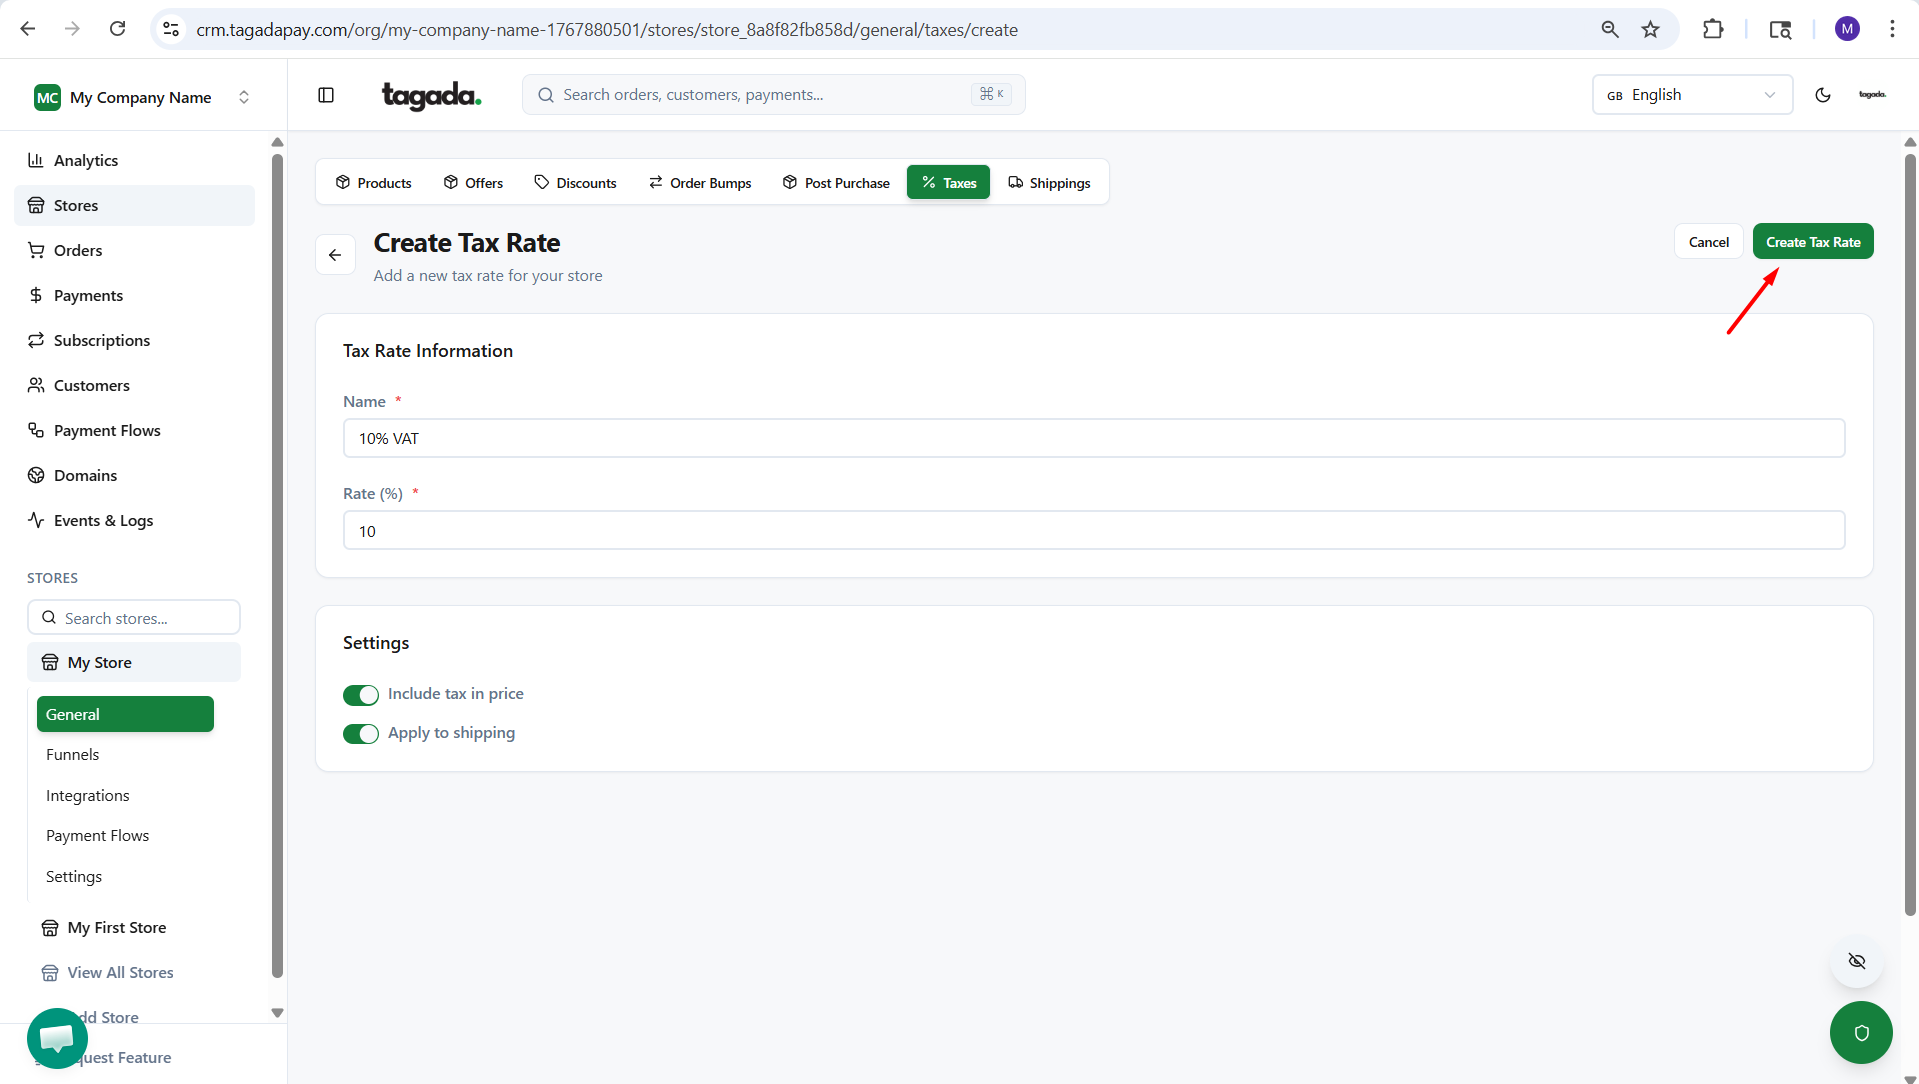Screen dimensions: 1919x1084
Task: Disable the Include tax in price toggle
Action: tap(361, 695)
